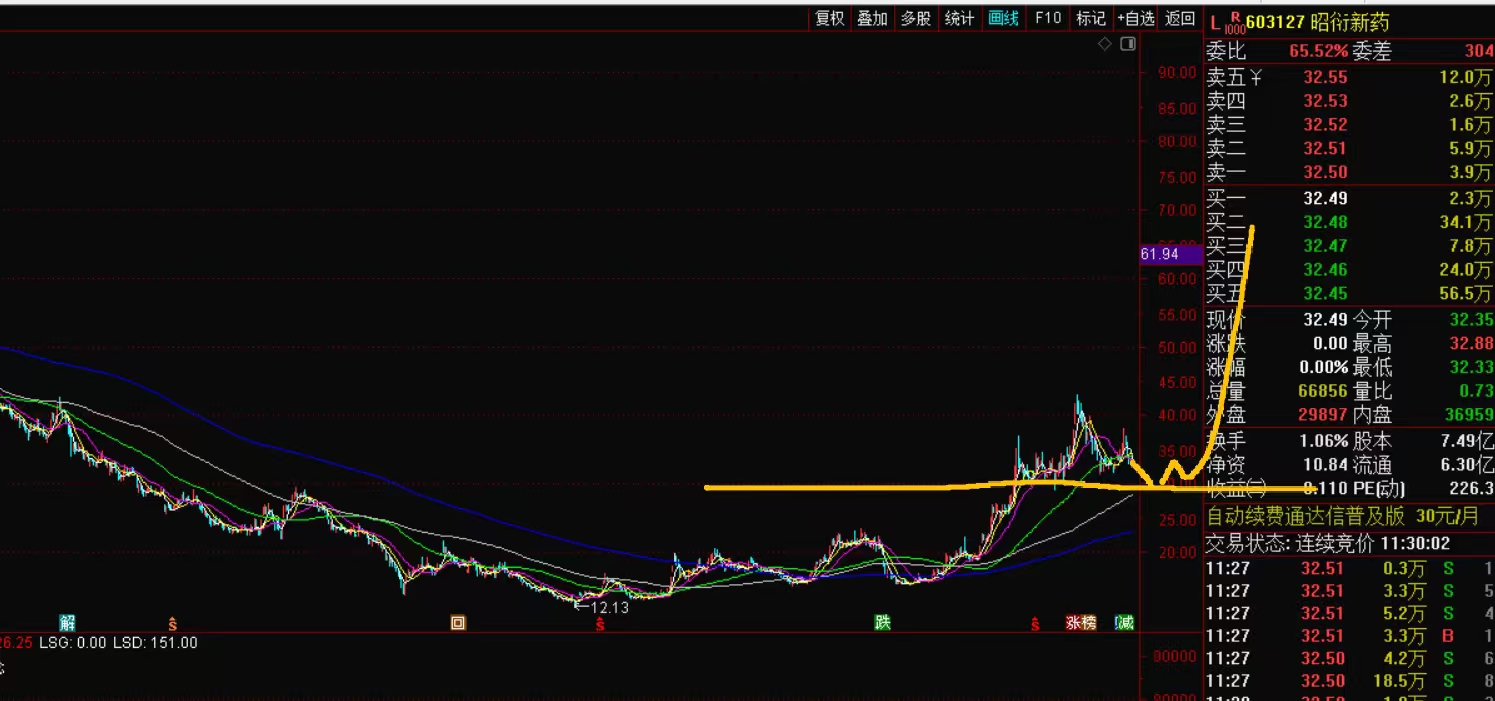Click the tick row with volume 5.2万
Image resolution: width=1495 pixels, height=701 pixels.
[1350, 614]
